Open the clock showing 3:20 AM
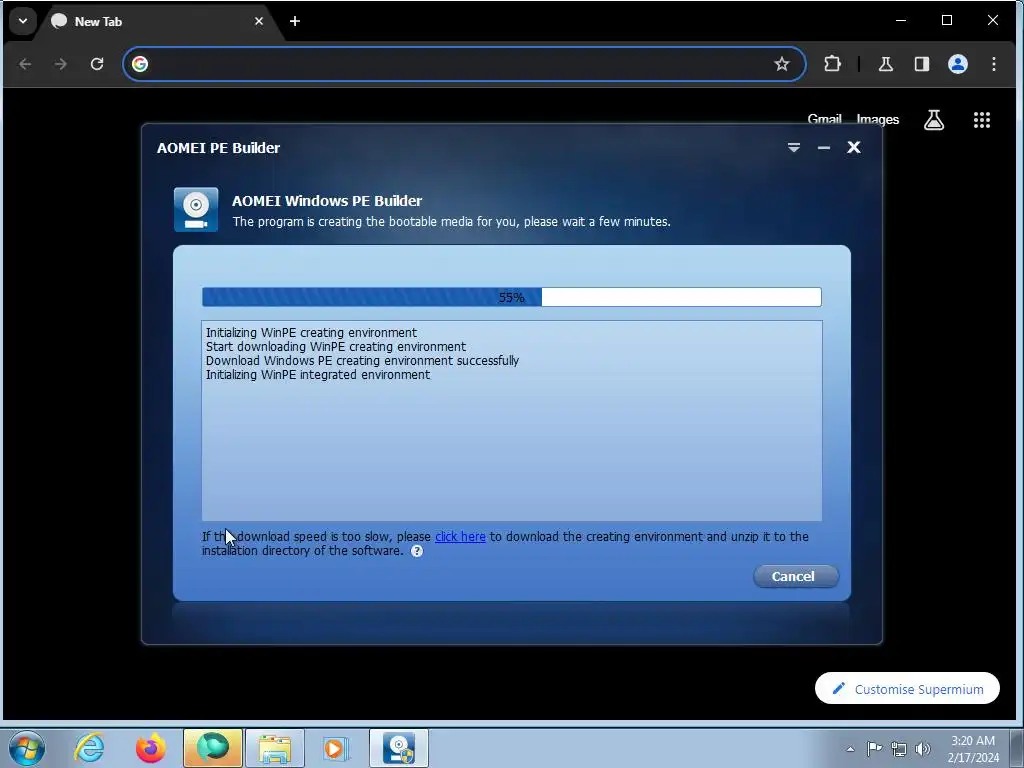 [x=973, y=749]
